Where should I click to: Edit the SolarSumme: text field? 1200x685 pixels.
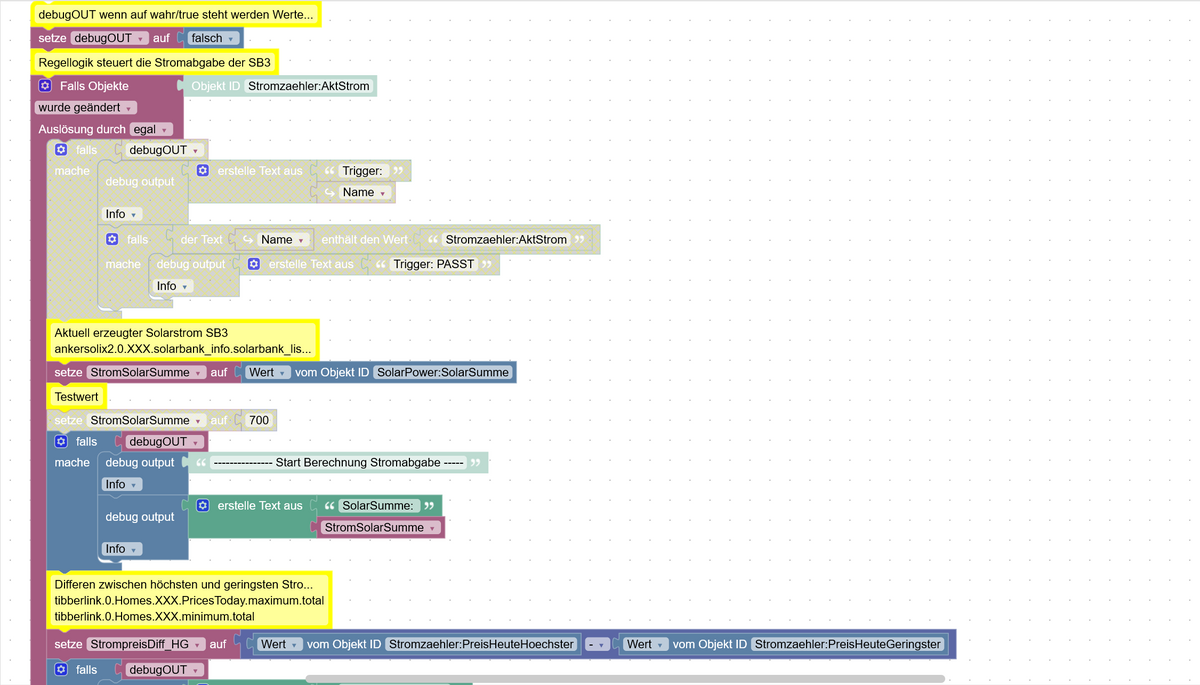[x=380, y=506]
